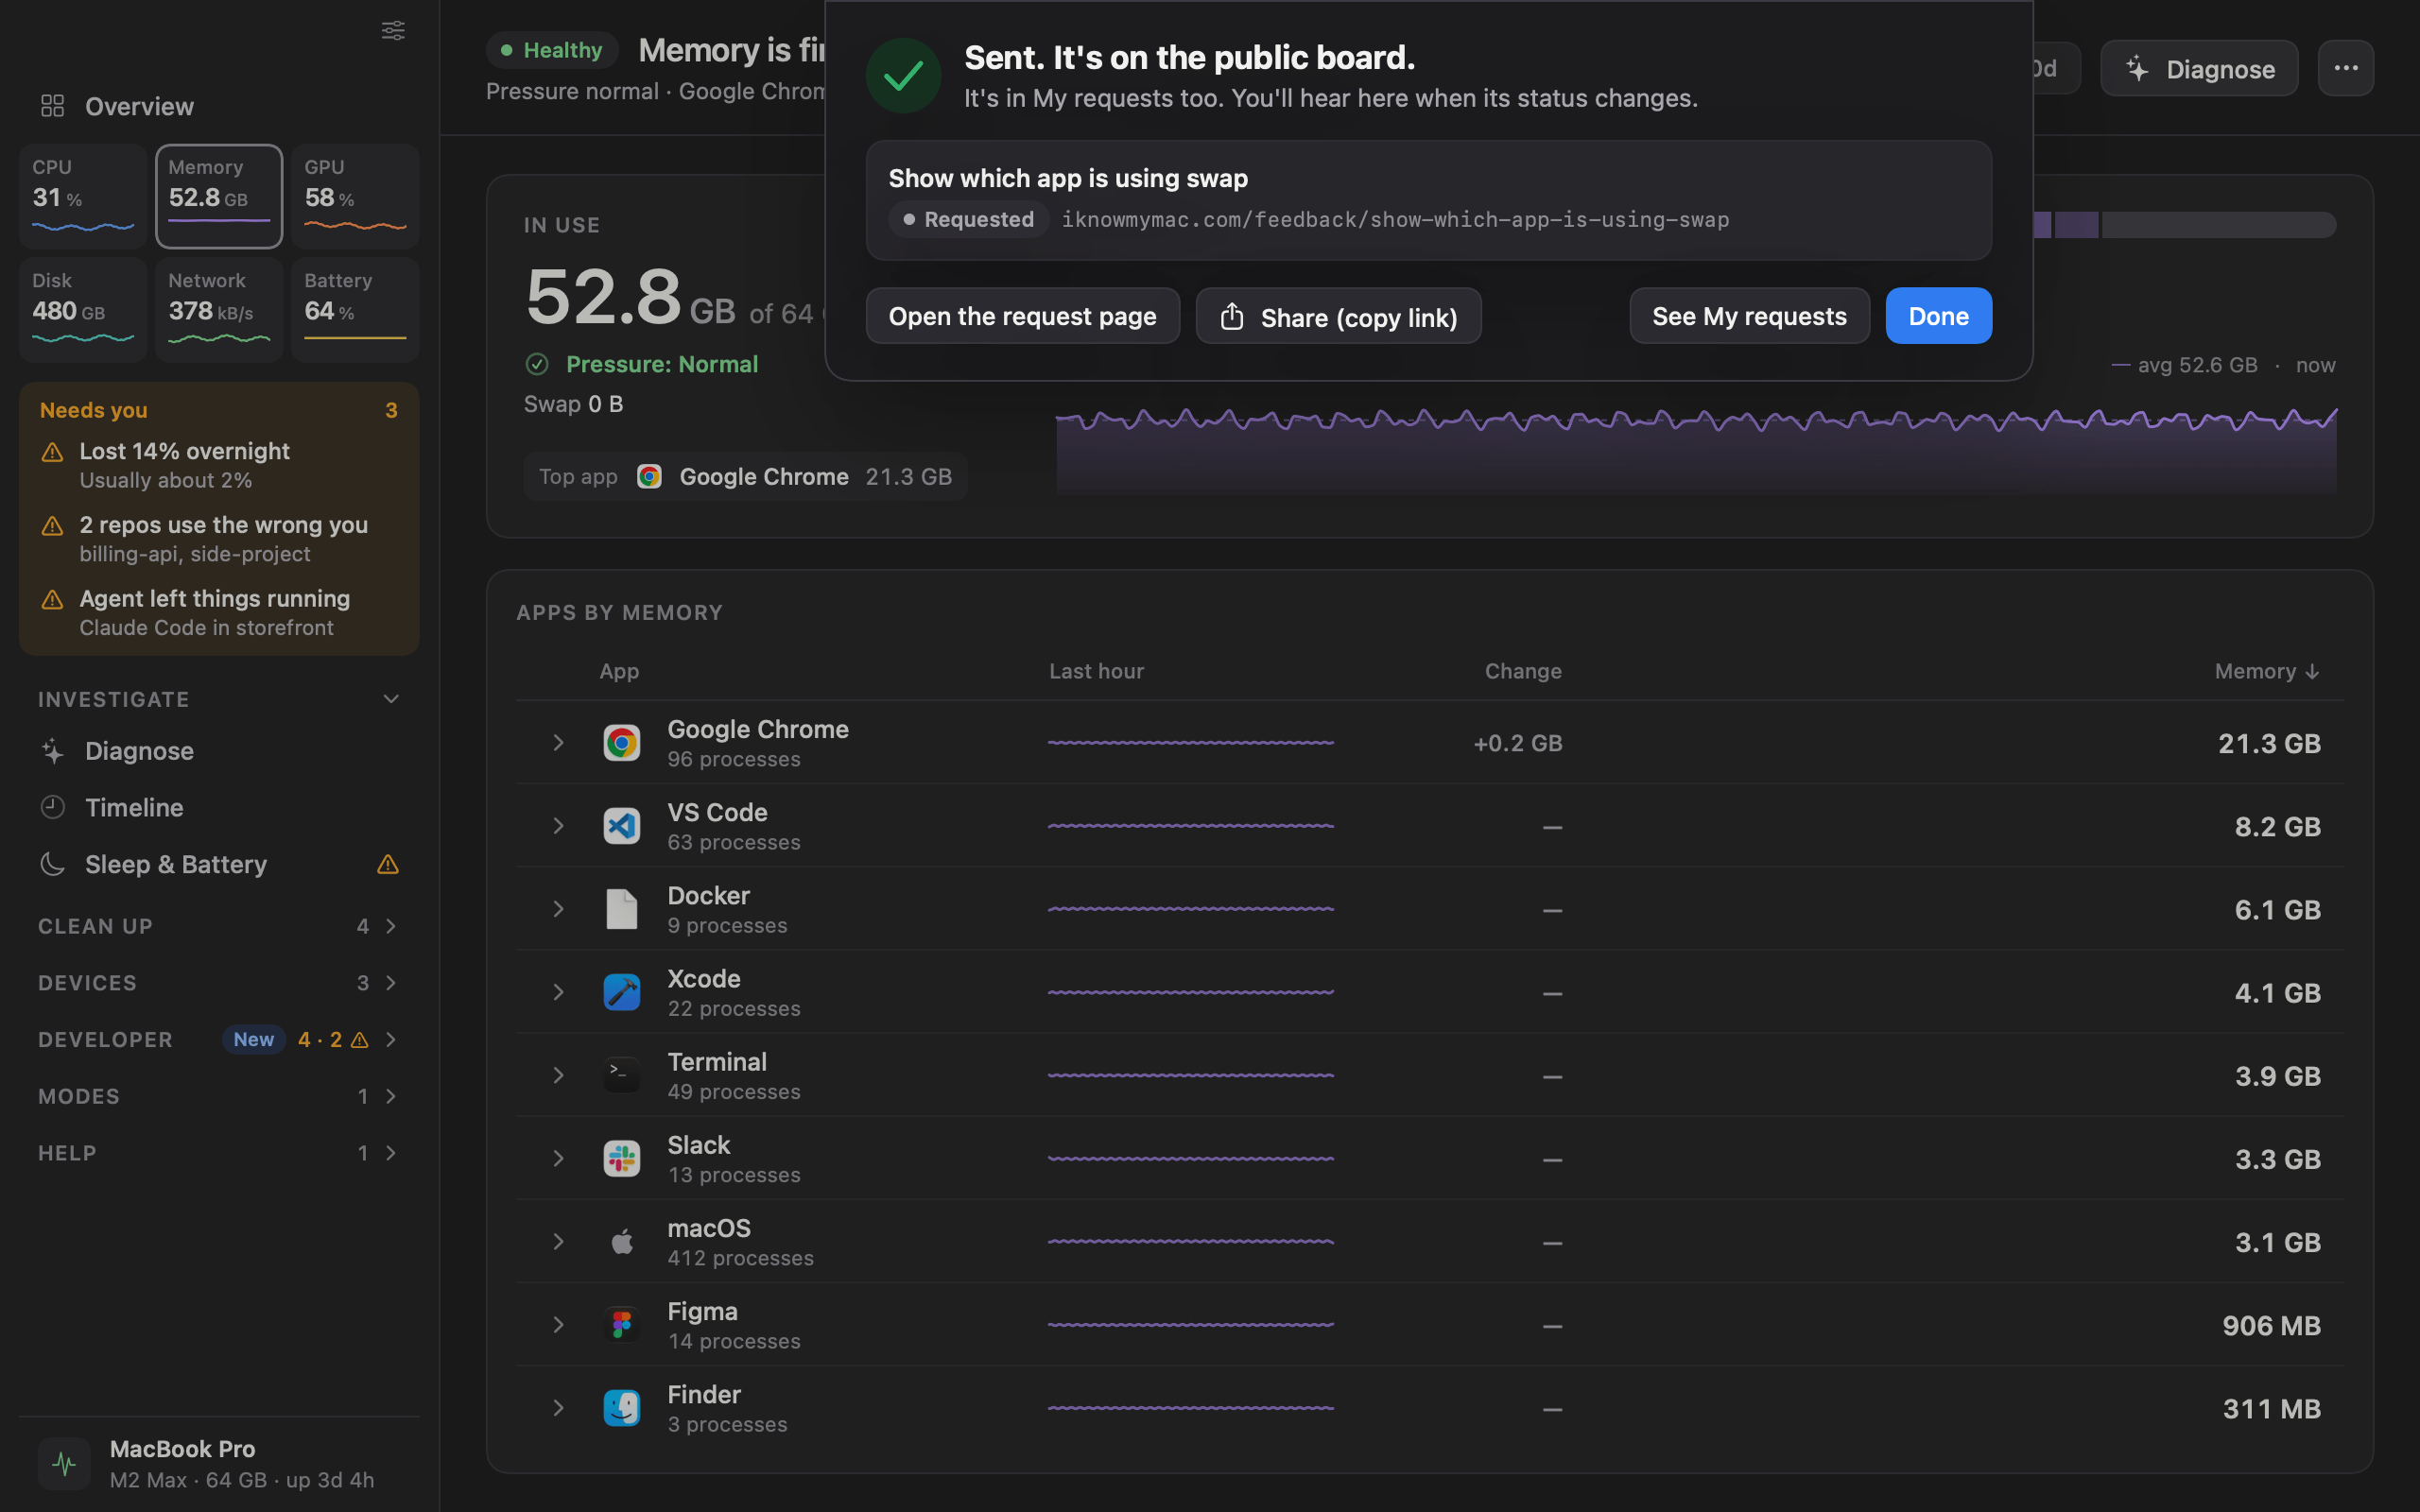Click Share (copy link) button
This screenshot has height=1512, width=2420.
click(x=1338, y=316)
